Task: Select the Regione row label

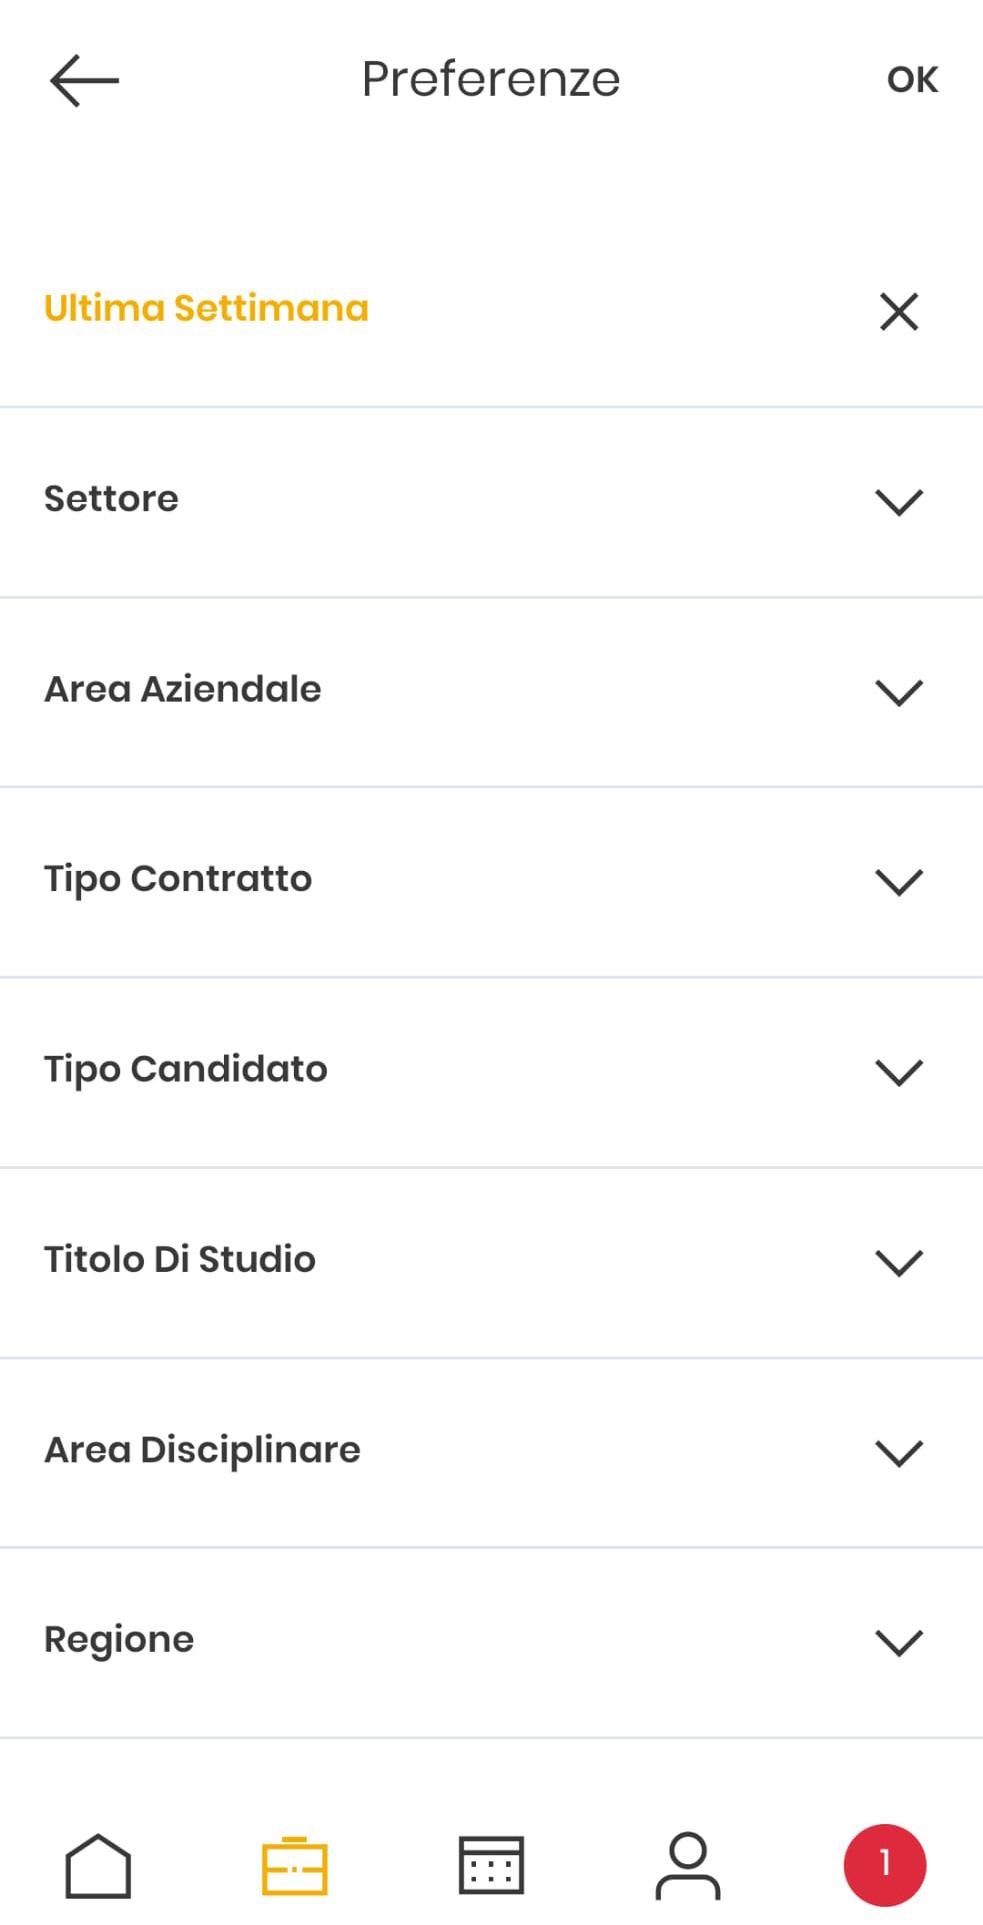Action: [x=119, y=1639]
